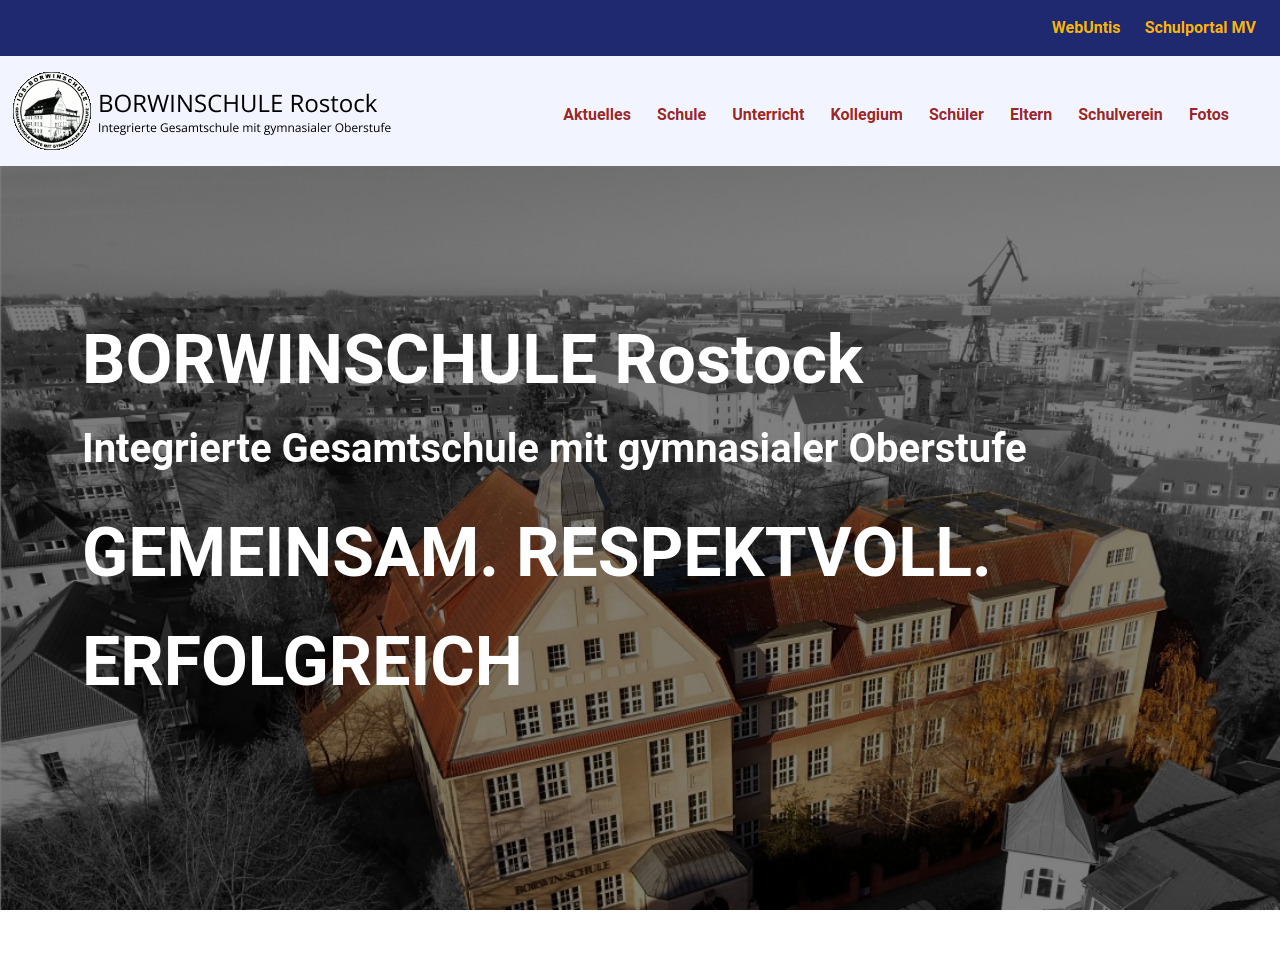Click the GEMEINSAM. RESPEKTVOLL. slogan line
Screen dimensions: 1280x960
coord(536,553)
